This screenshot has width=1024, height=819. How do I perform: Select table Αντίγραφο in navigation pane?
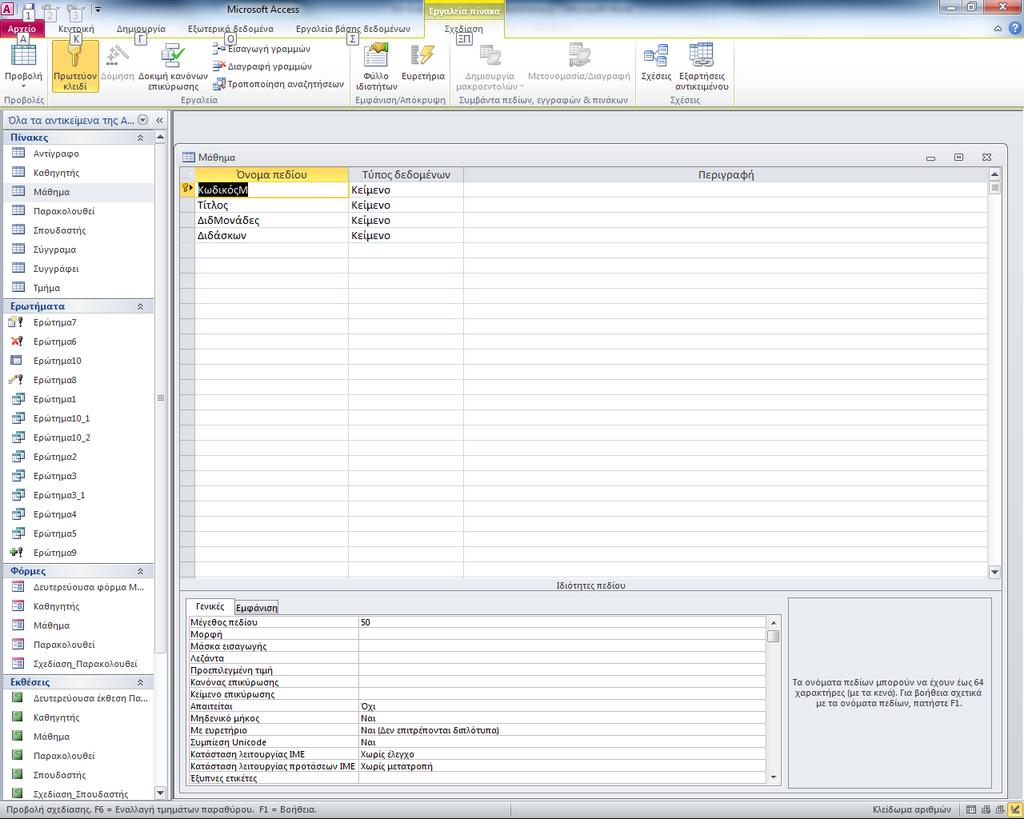coord(56,153)
